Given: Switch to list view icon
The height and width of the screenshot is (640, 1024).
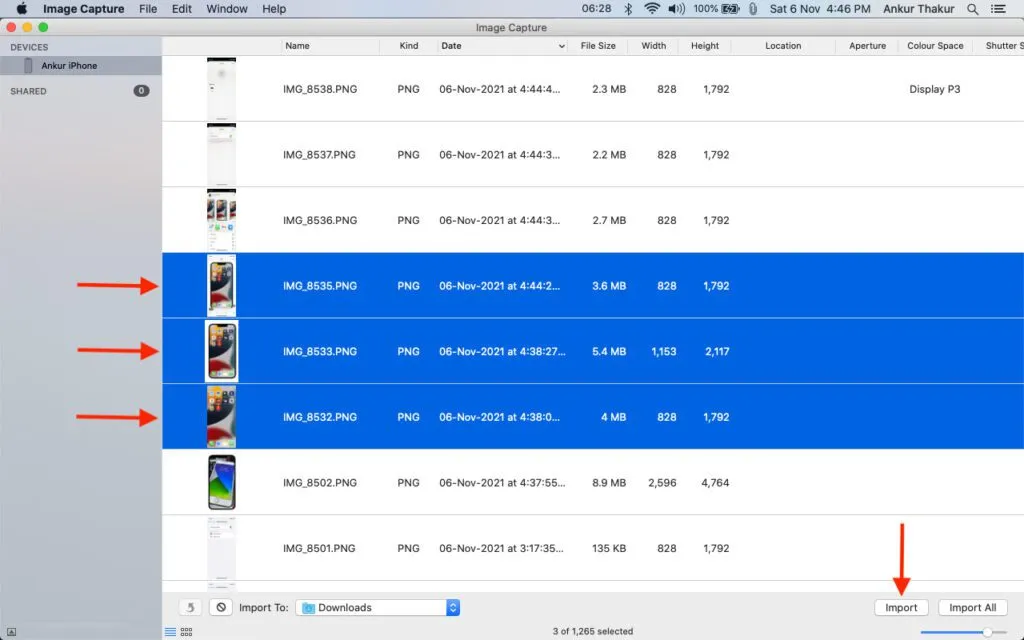Looking at the screenshot, I should tap(170, 632).
